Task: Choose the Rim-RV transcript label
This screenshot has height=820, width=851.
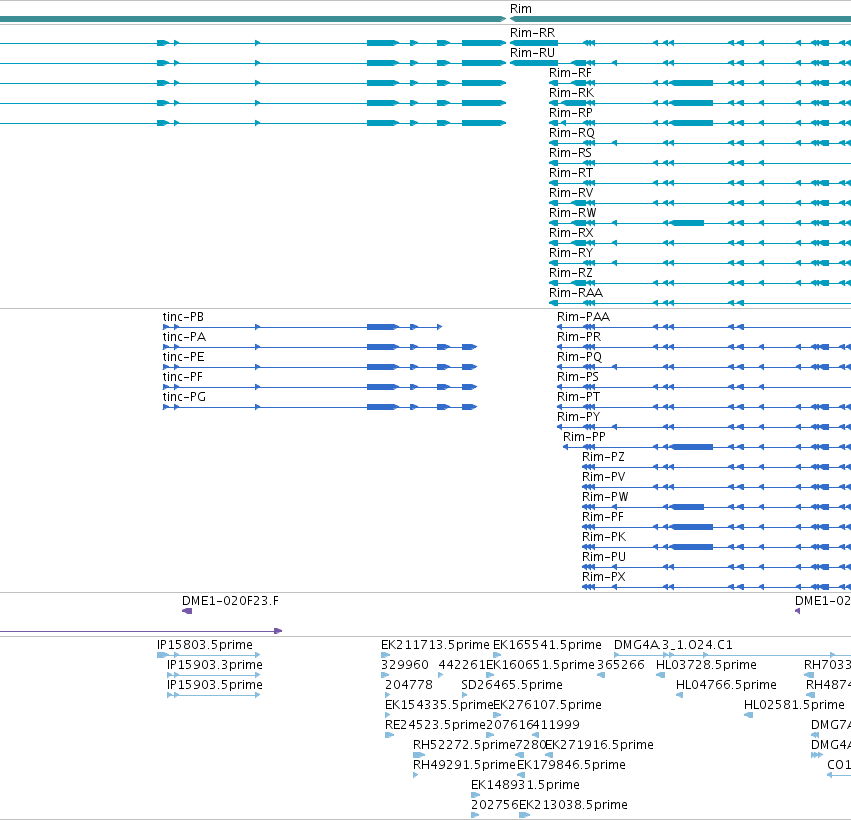Action: point(571,193)
